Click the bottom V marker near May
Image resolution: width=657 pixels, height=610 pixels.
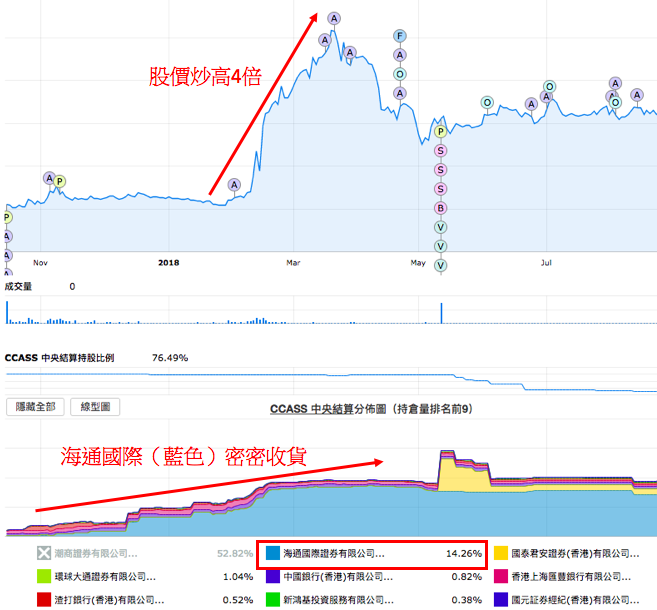point(440,265)
